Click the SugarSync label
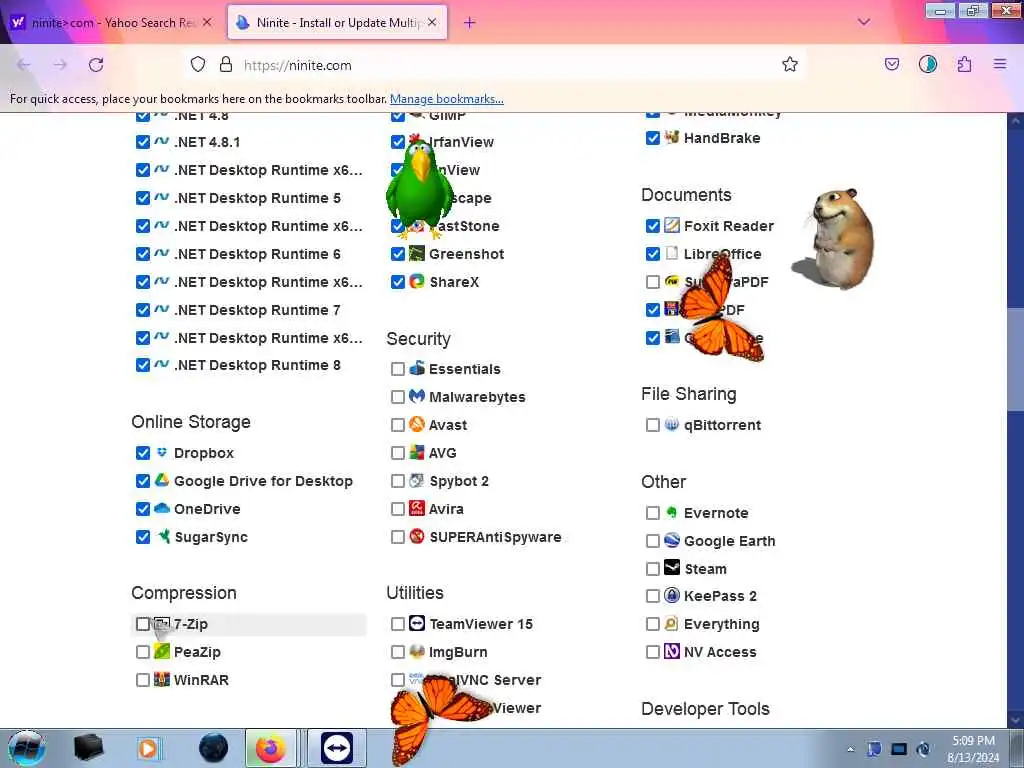Viewport: 1024px width, 768px height. pyautogui.click(x=211, y=537)
